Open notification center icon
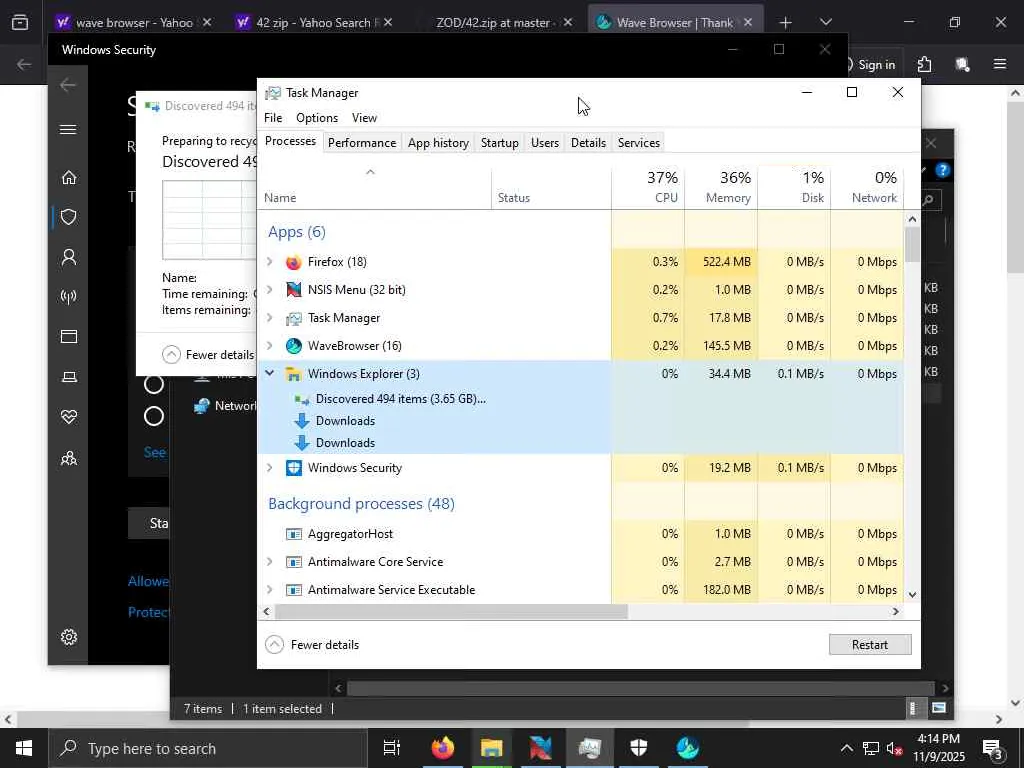 pos(992,748)
